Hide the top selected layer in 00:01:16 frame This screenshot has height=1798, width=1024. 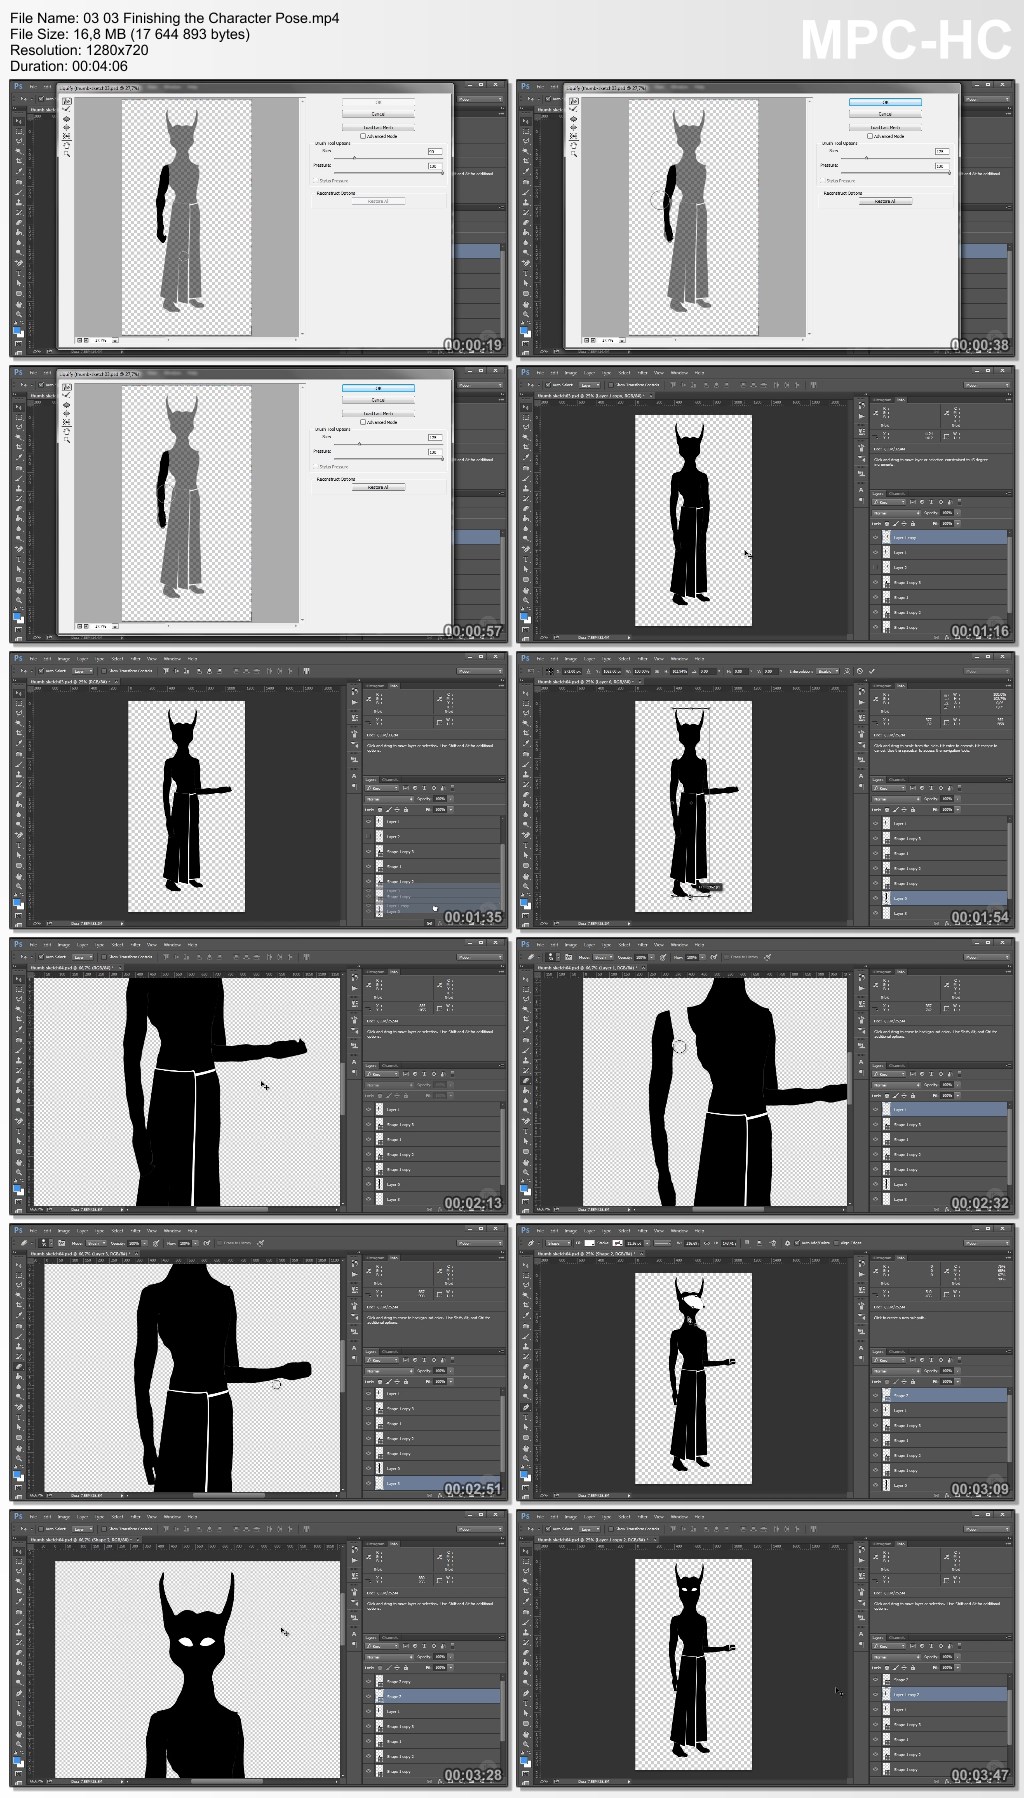876,537
